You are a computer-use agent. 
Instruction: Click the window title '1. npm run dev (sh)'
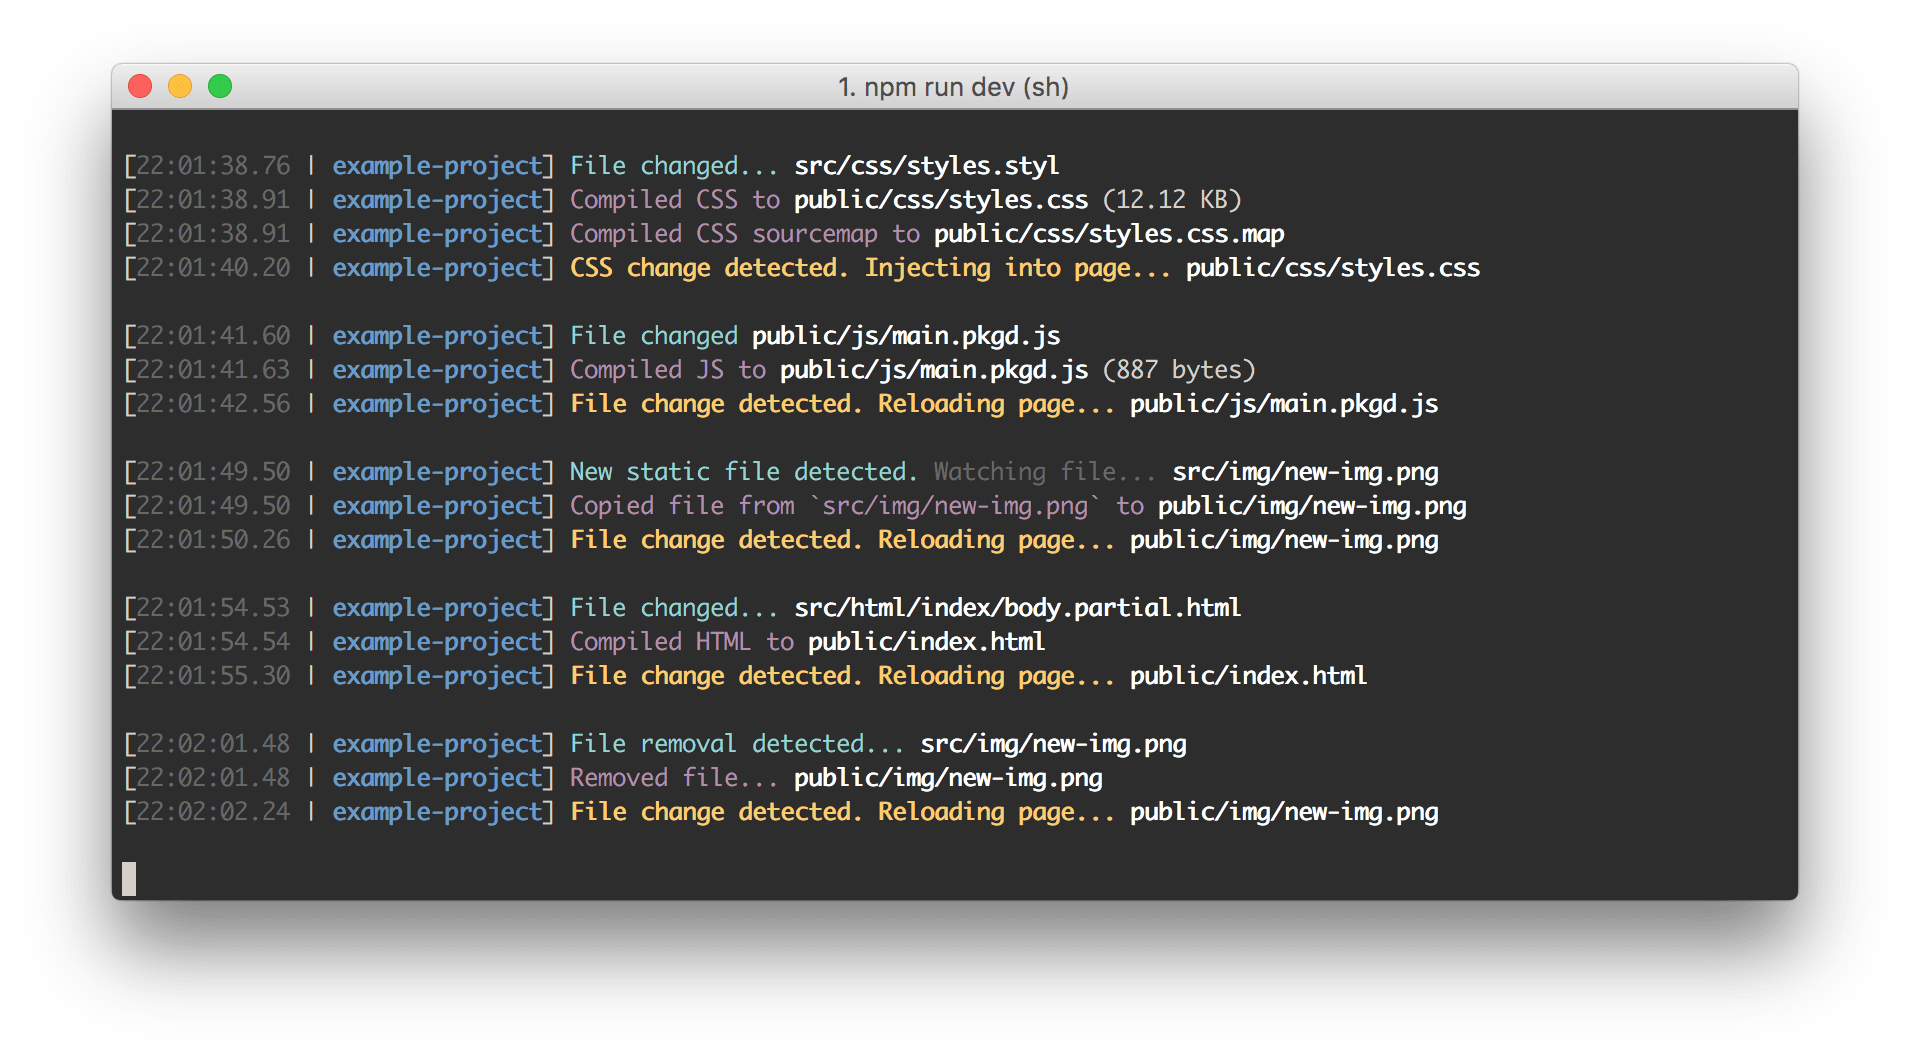point(953,87)
